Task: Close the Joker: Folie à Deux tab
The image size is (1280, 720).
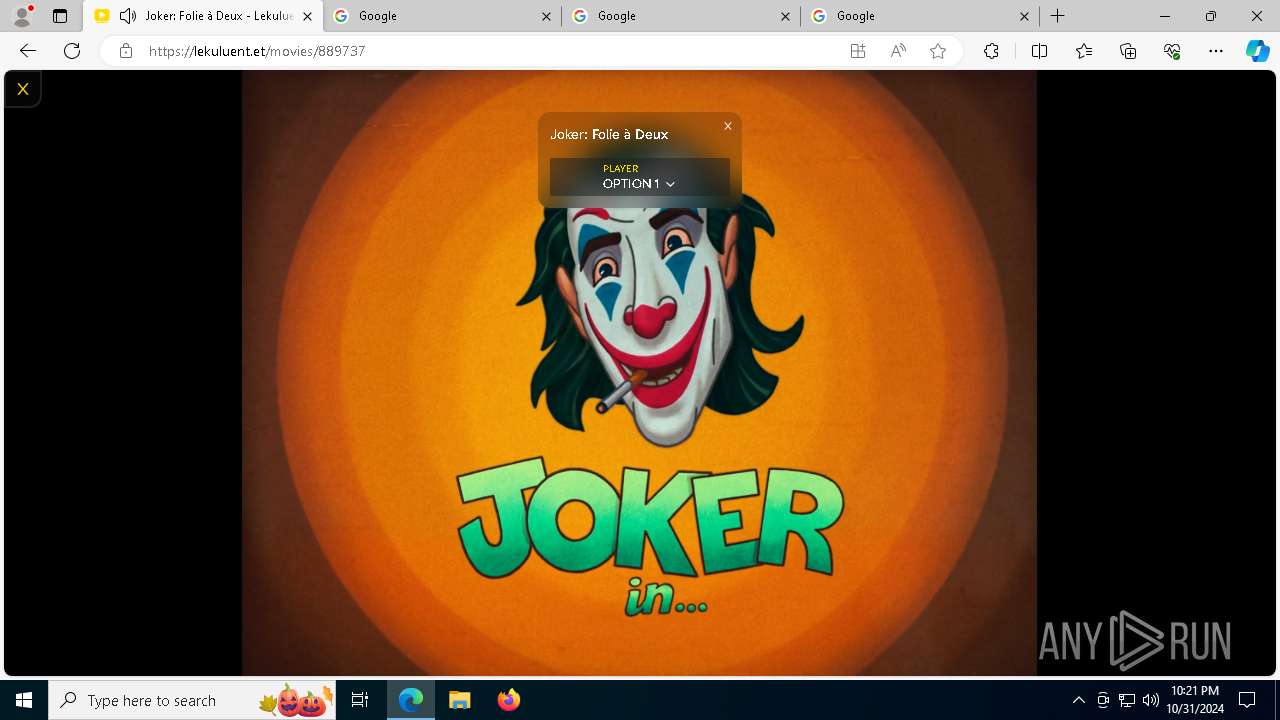Action: pos(308,16)
